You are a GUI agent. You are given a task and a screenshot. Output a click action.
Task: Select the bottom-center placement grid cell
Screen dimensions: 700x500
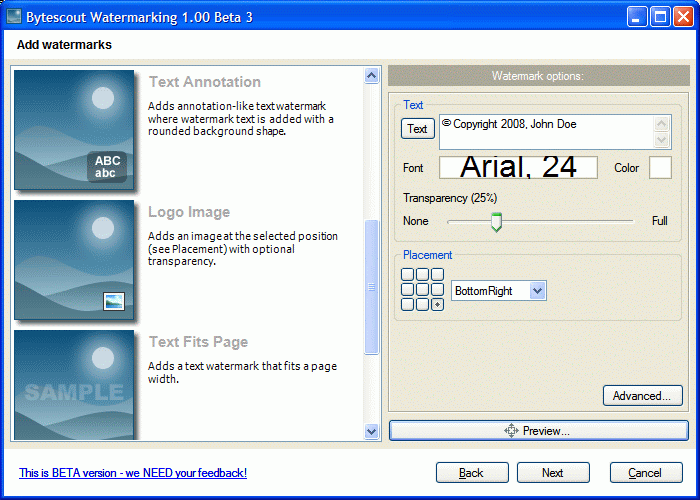click(x=422, y=304)
